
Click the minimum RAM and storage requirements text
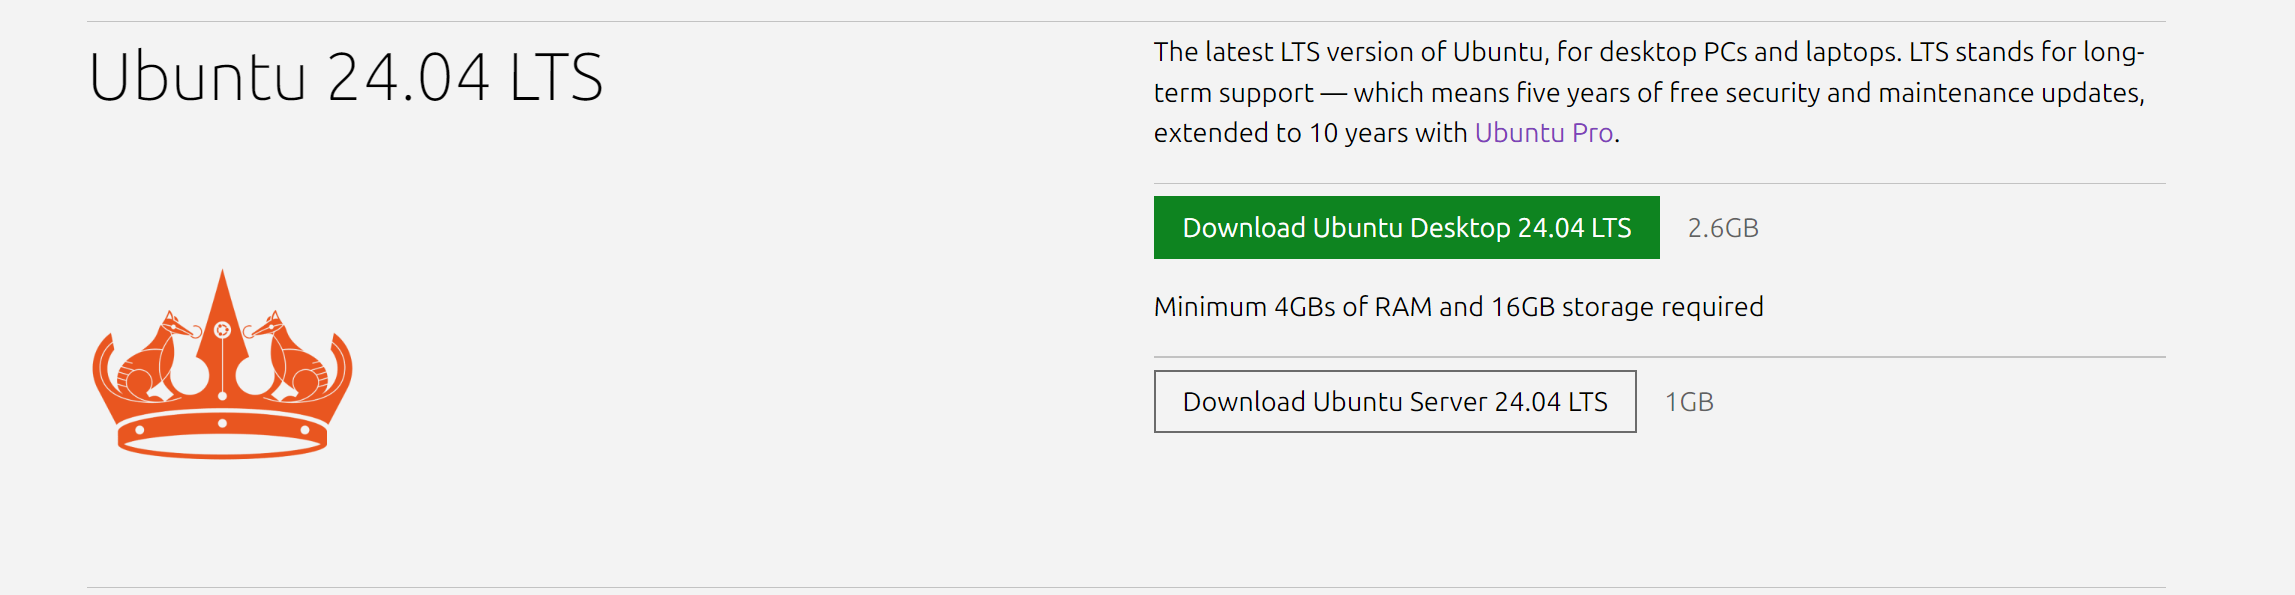pyautogui.click(x=1459, y=307)
